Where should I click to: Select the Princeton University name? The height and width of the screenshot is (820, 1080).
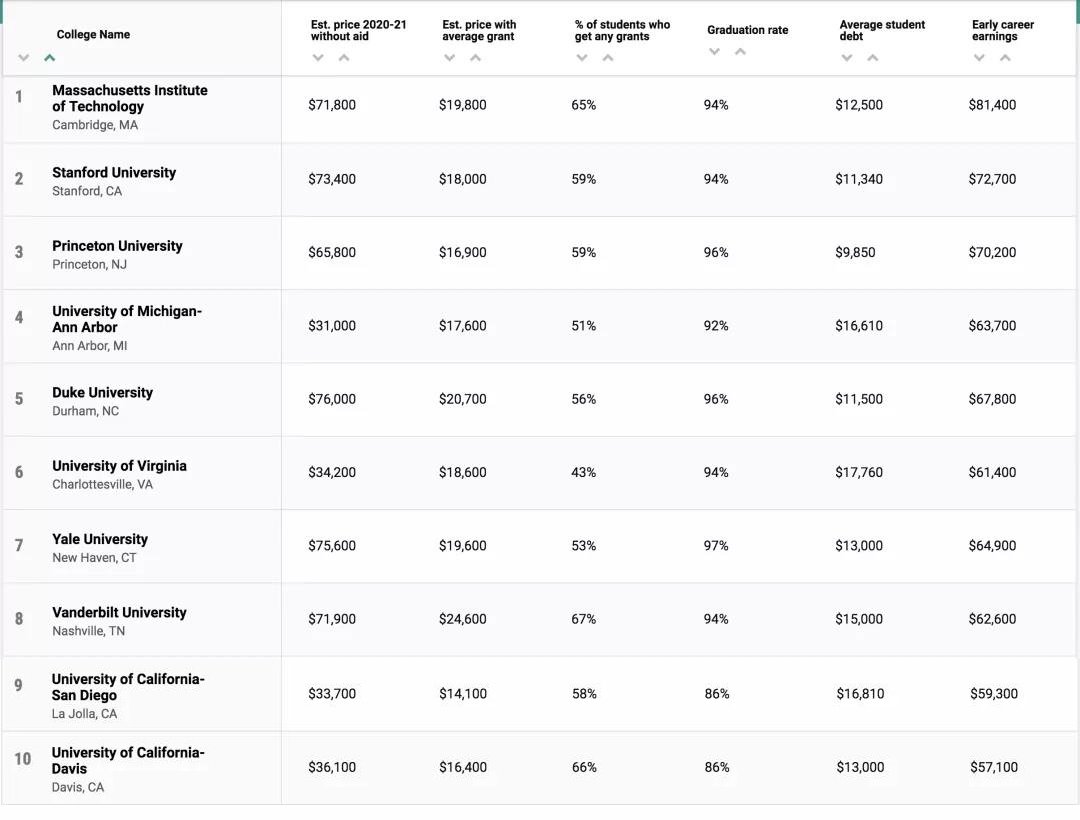[117, 246]
